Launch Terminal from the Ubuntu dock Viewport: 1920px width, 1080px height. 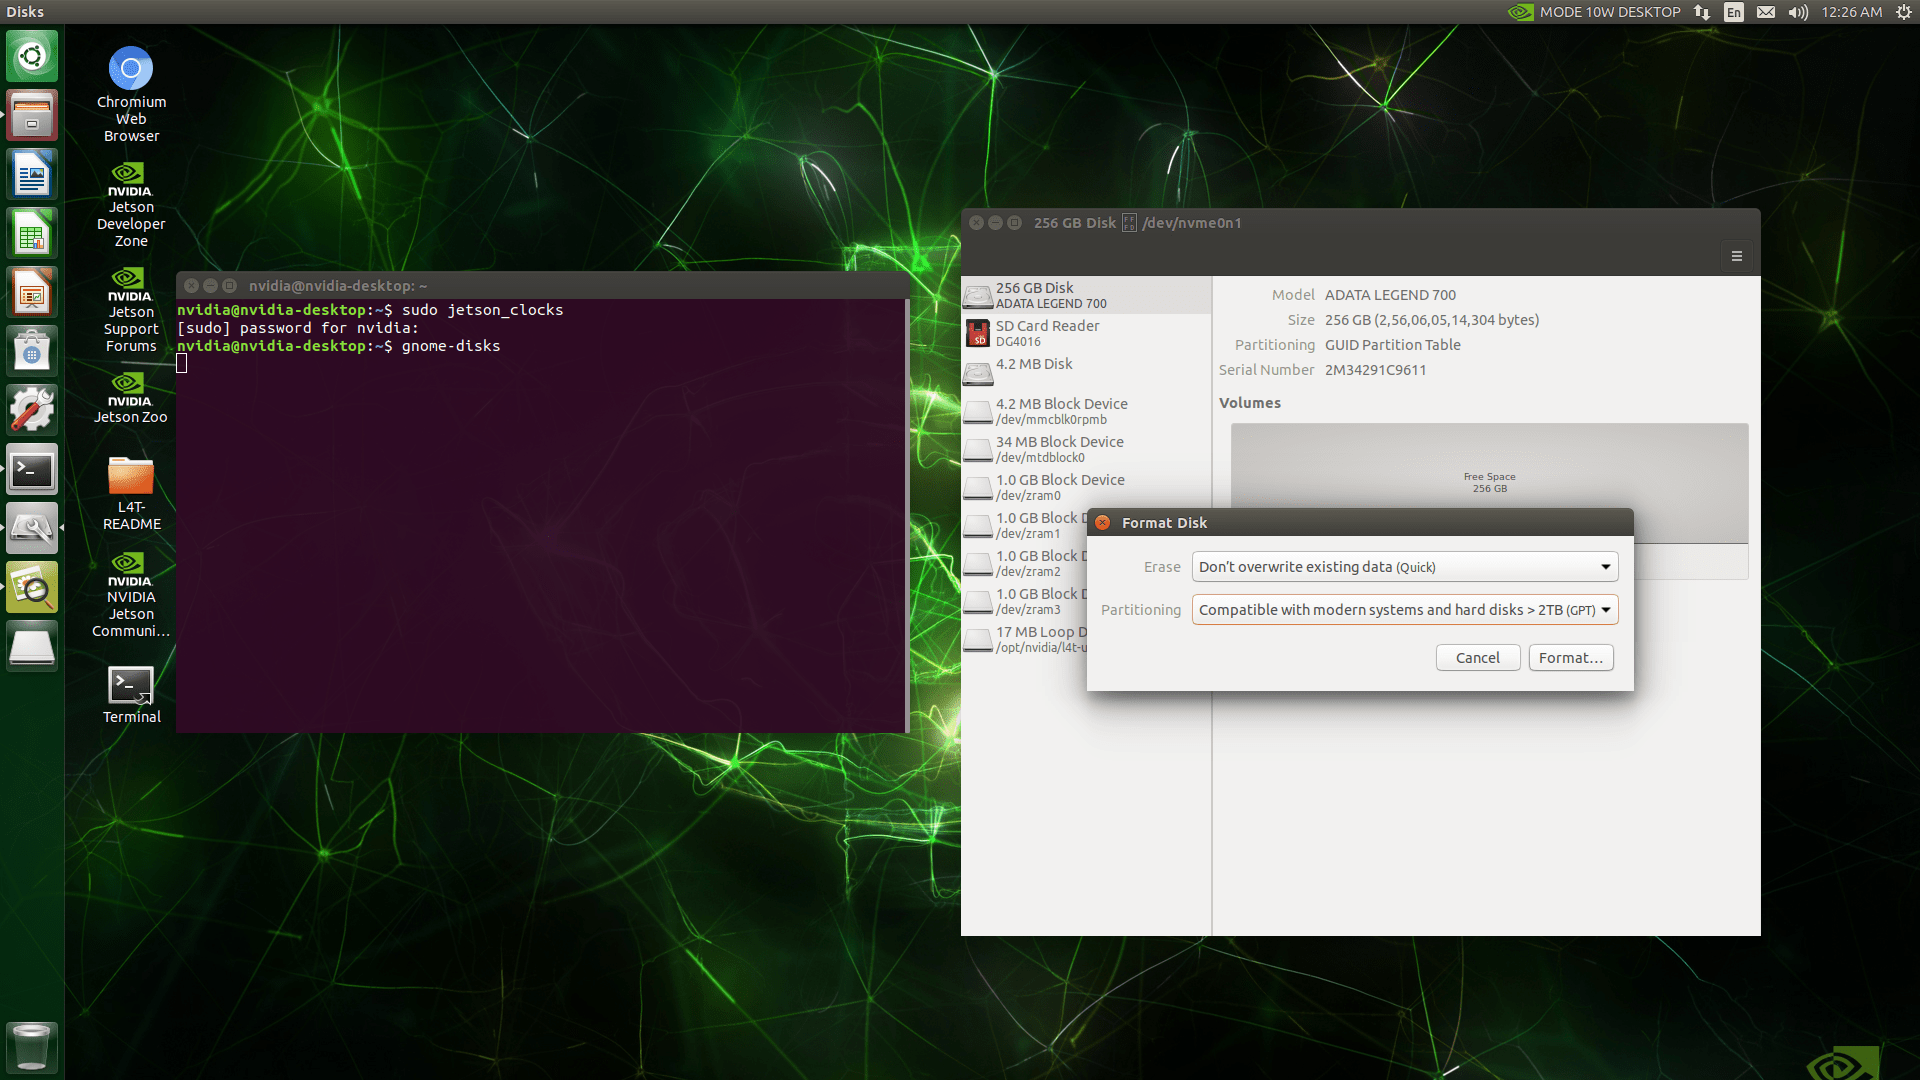tap(32, 470)
